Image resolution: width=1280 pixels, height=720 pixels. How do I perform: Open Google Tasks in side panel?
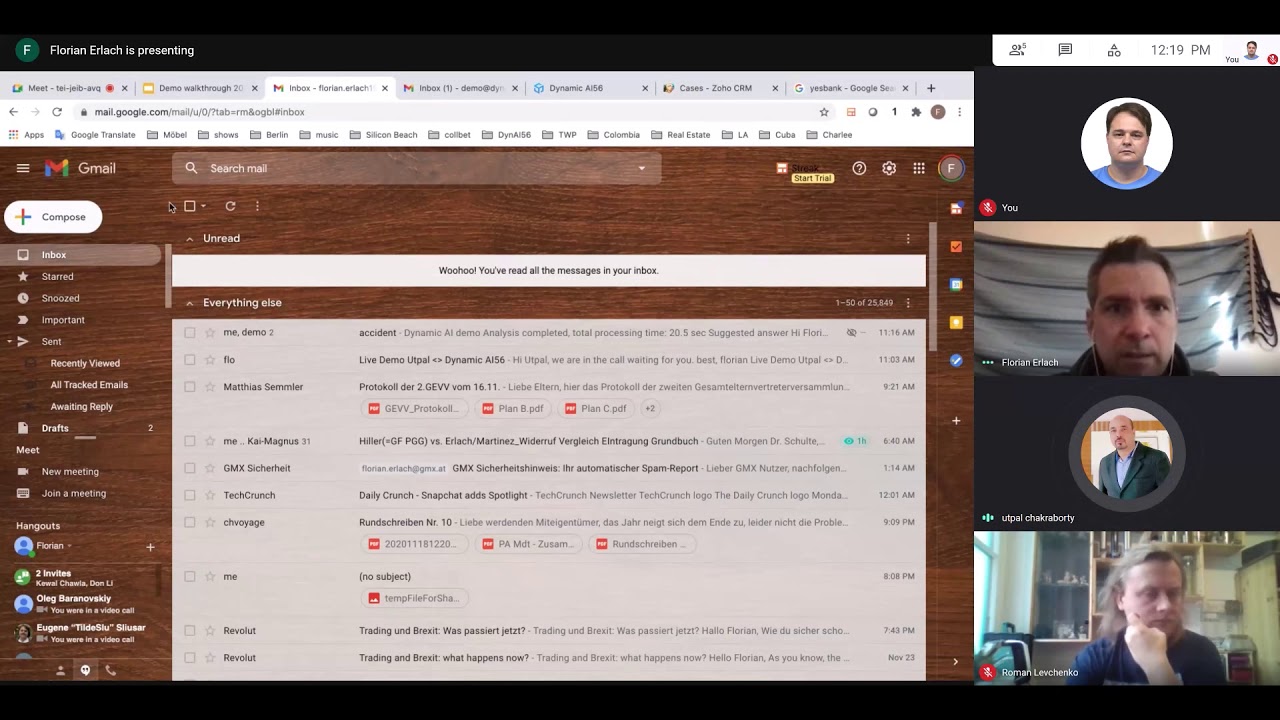pyautogui.click(x=956, y=360)
